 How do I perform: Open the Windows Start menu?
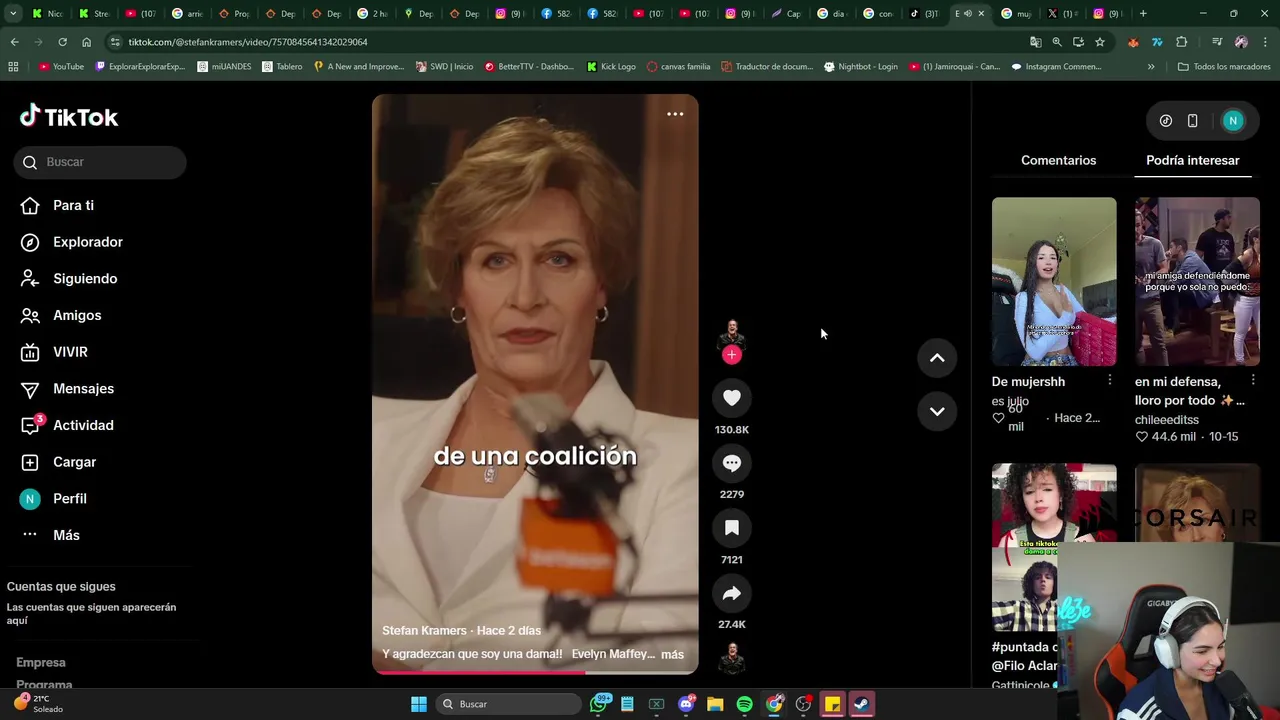pyautogui.click(x=419, y=704)
